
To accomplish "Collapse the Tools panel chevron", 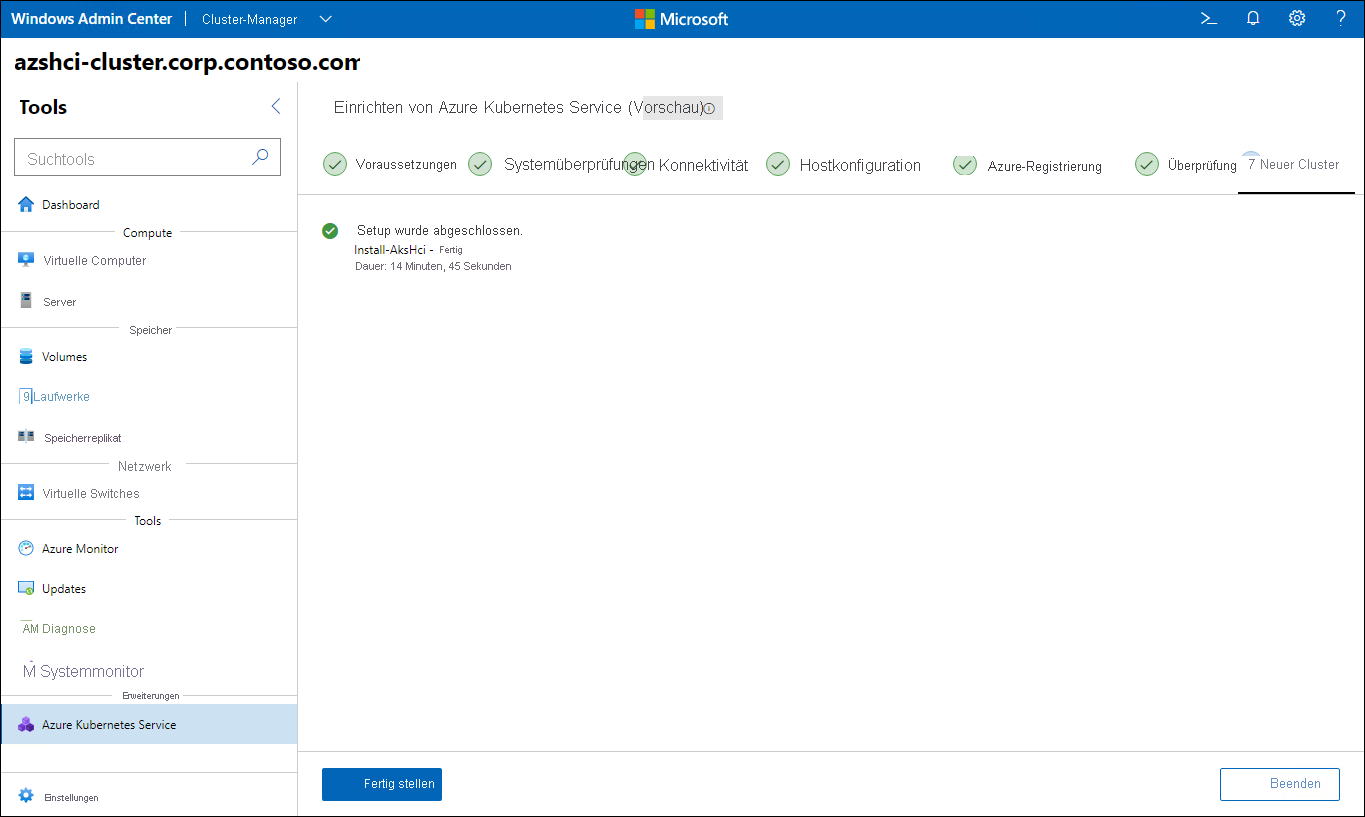I will pos(276,106).
